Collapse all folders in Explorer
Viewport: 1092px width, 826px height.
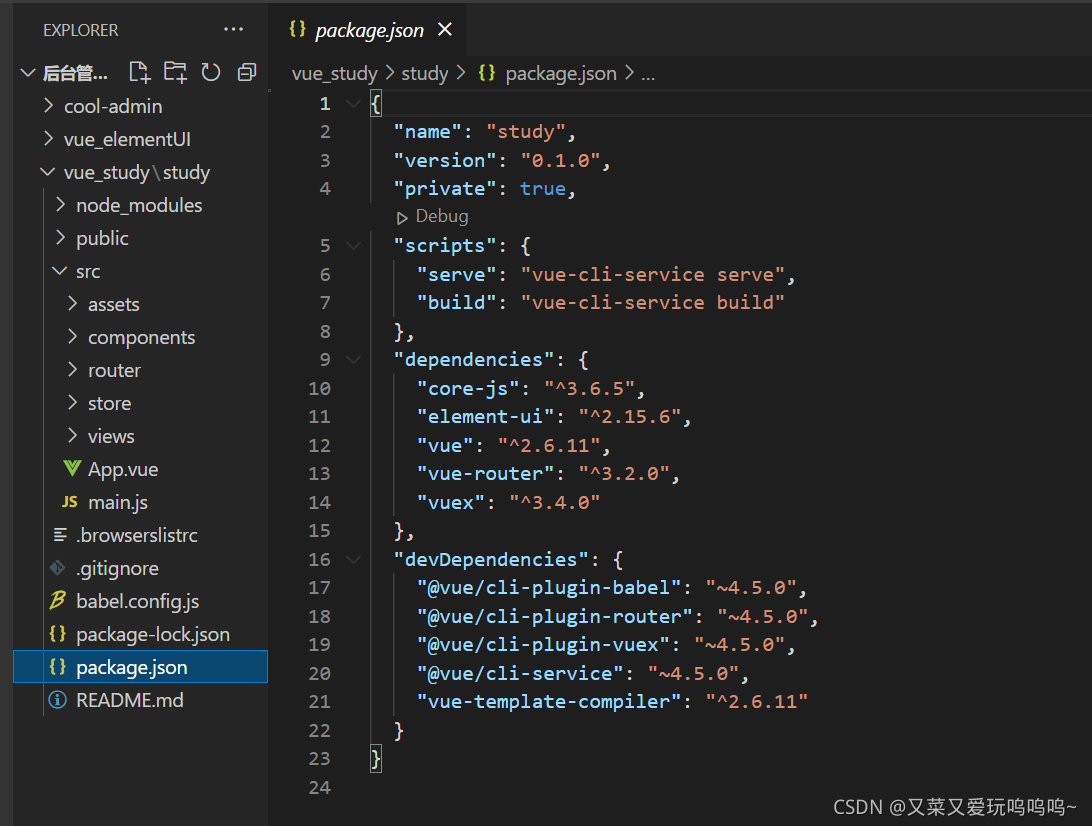(x=247, y=72)
